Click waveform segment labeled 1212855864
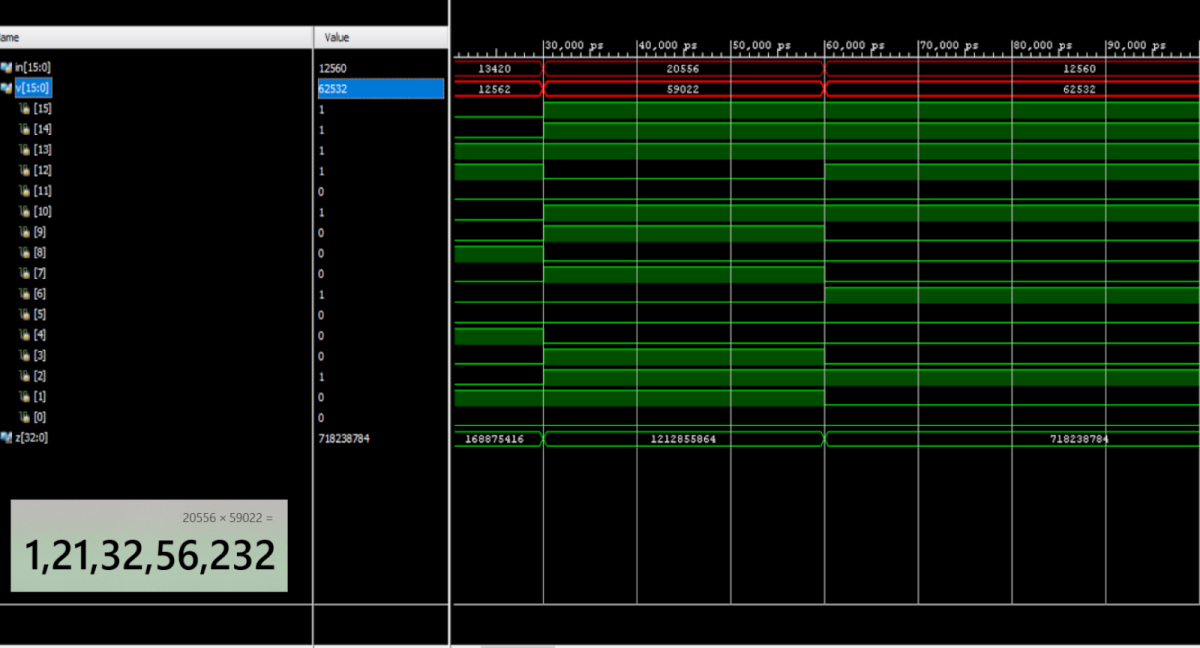This screenshot has width=1200, height=648. [683, 439]
